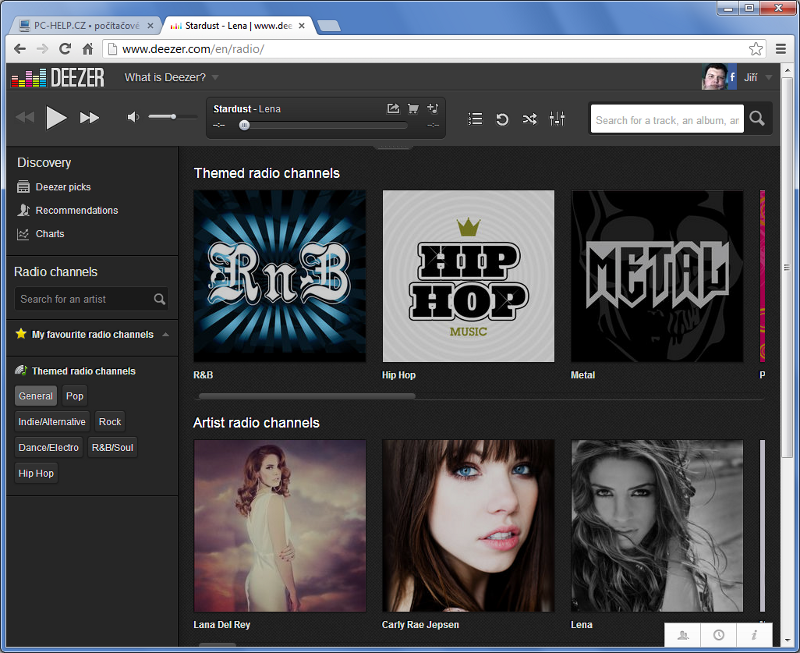Toggle shuffle playback
This screenshot has height=653, width=800.
point(529,119)
